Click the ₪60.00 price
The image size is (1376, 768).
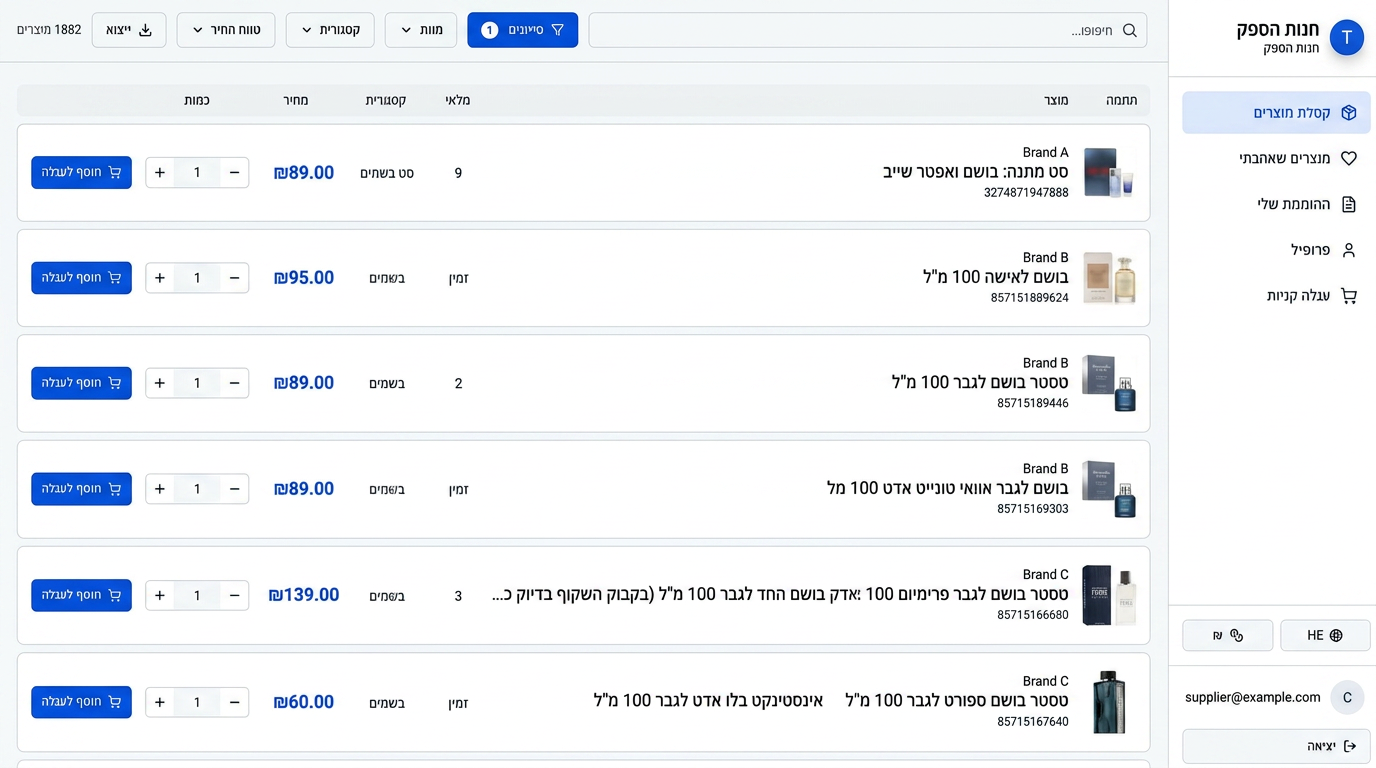[x=304, y=702]
